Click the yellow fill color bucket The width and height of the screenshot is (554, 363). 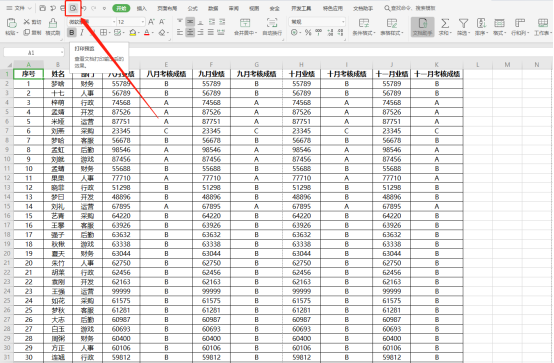133,33
